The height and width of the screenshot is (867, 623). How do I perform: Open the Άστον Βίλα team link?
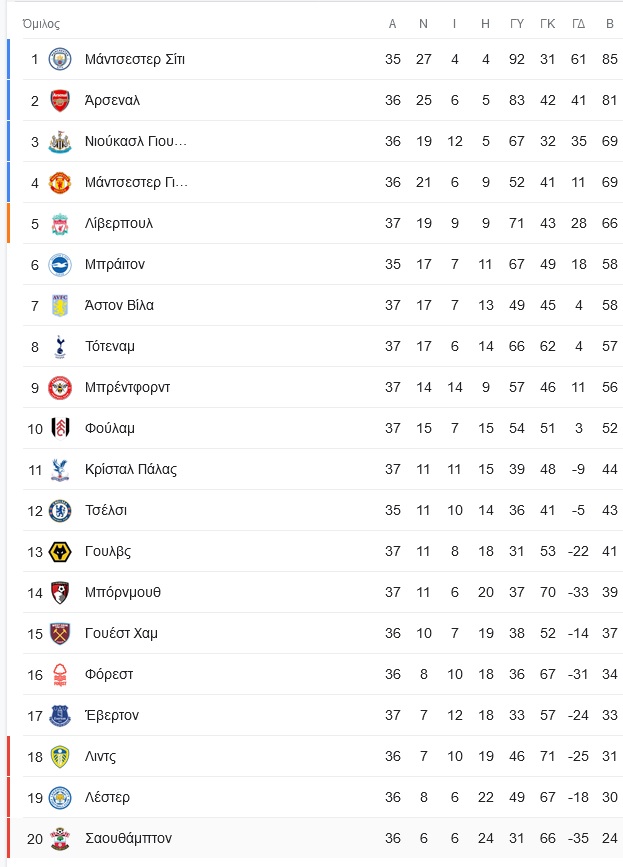pyautogui.click(x=119, y=305)
